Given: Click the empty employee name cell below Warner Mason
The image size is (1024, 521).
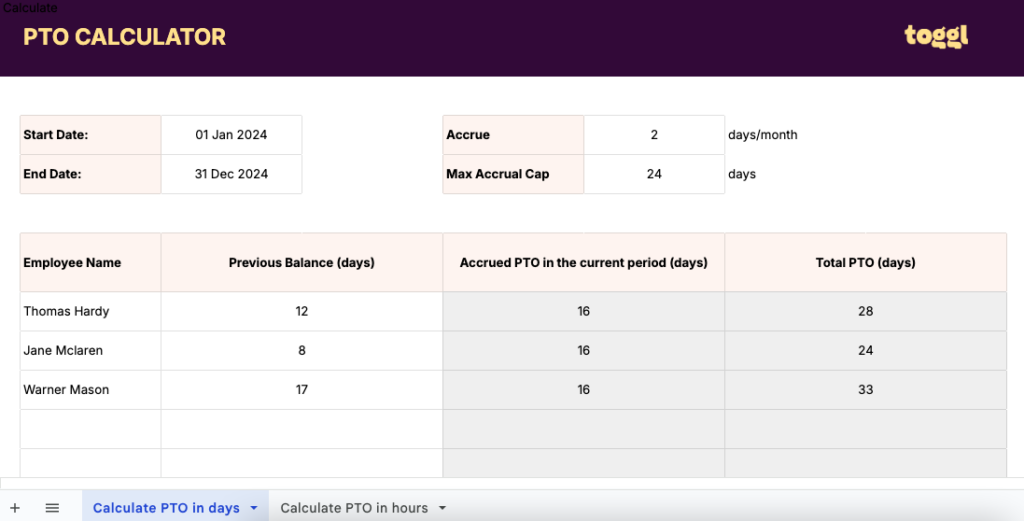Looking at the screenshot, I should tap(90, 428).
